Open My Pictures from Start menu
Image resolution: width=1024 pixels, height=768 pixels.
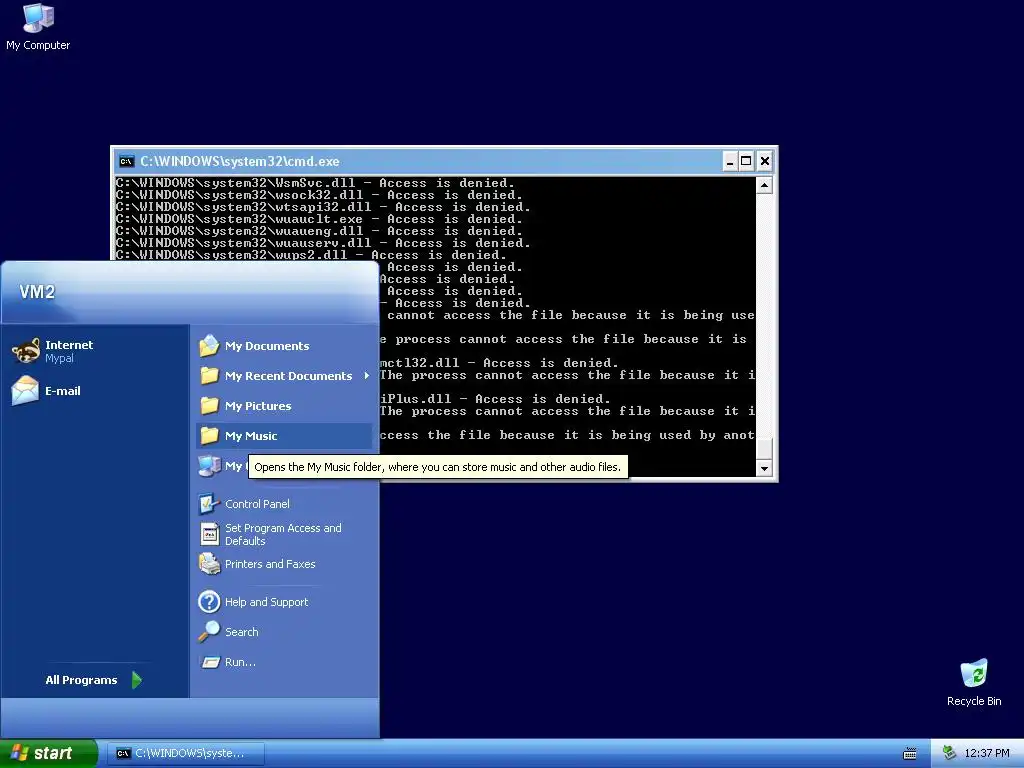(x=284, y=406)
